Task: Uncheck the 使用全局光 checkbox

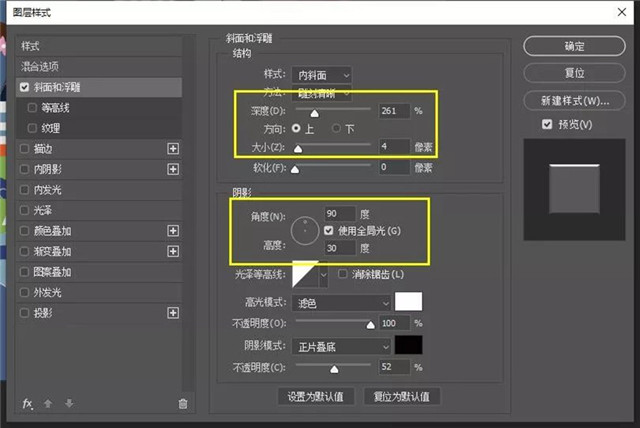Action: click(x=330, y=231)
